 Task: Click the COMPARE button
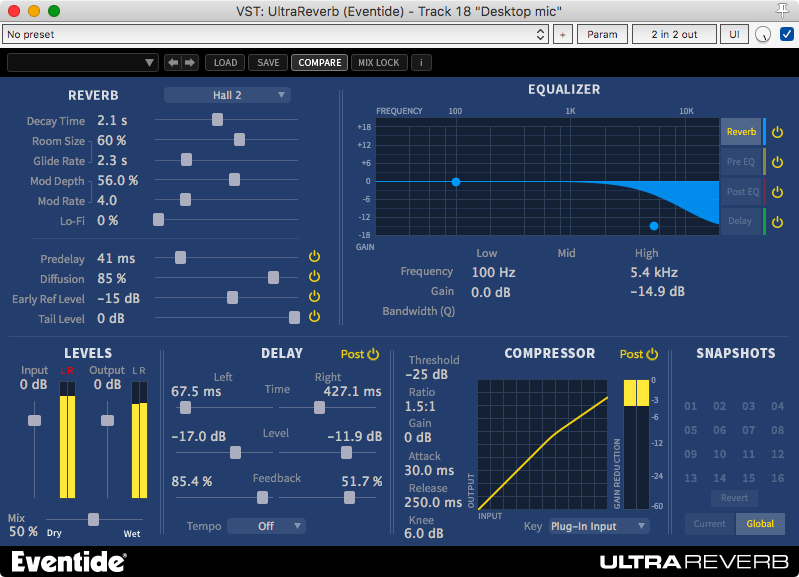click(x=319, y=62)
